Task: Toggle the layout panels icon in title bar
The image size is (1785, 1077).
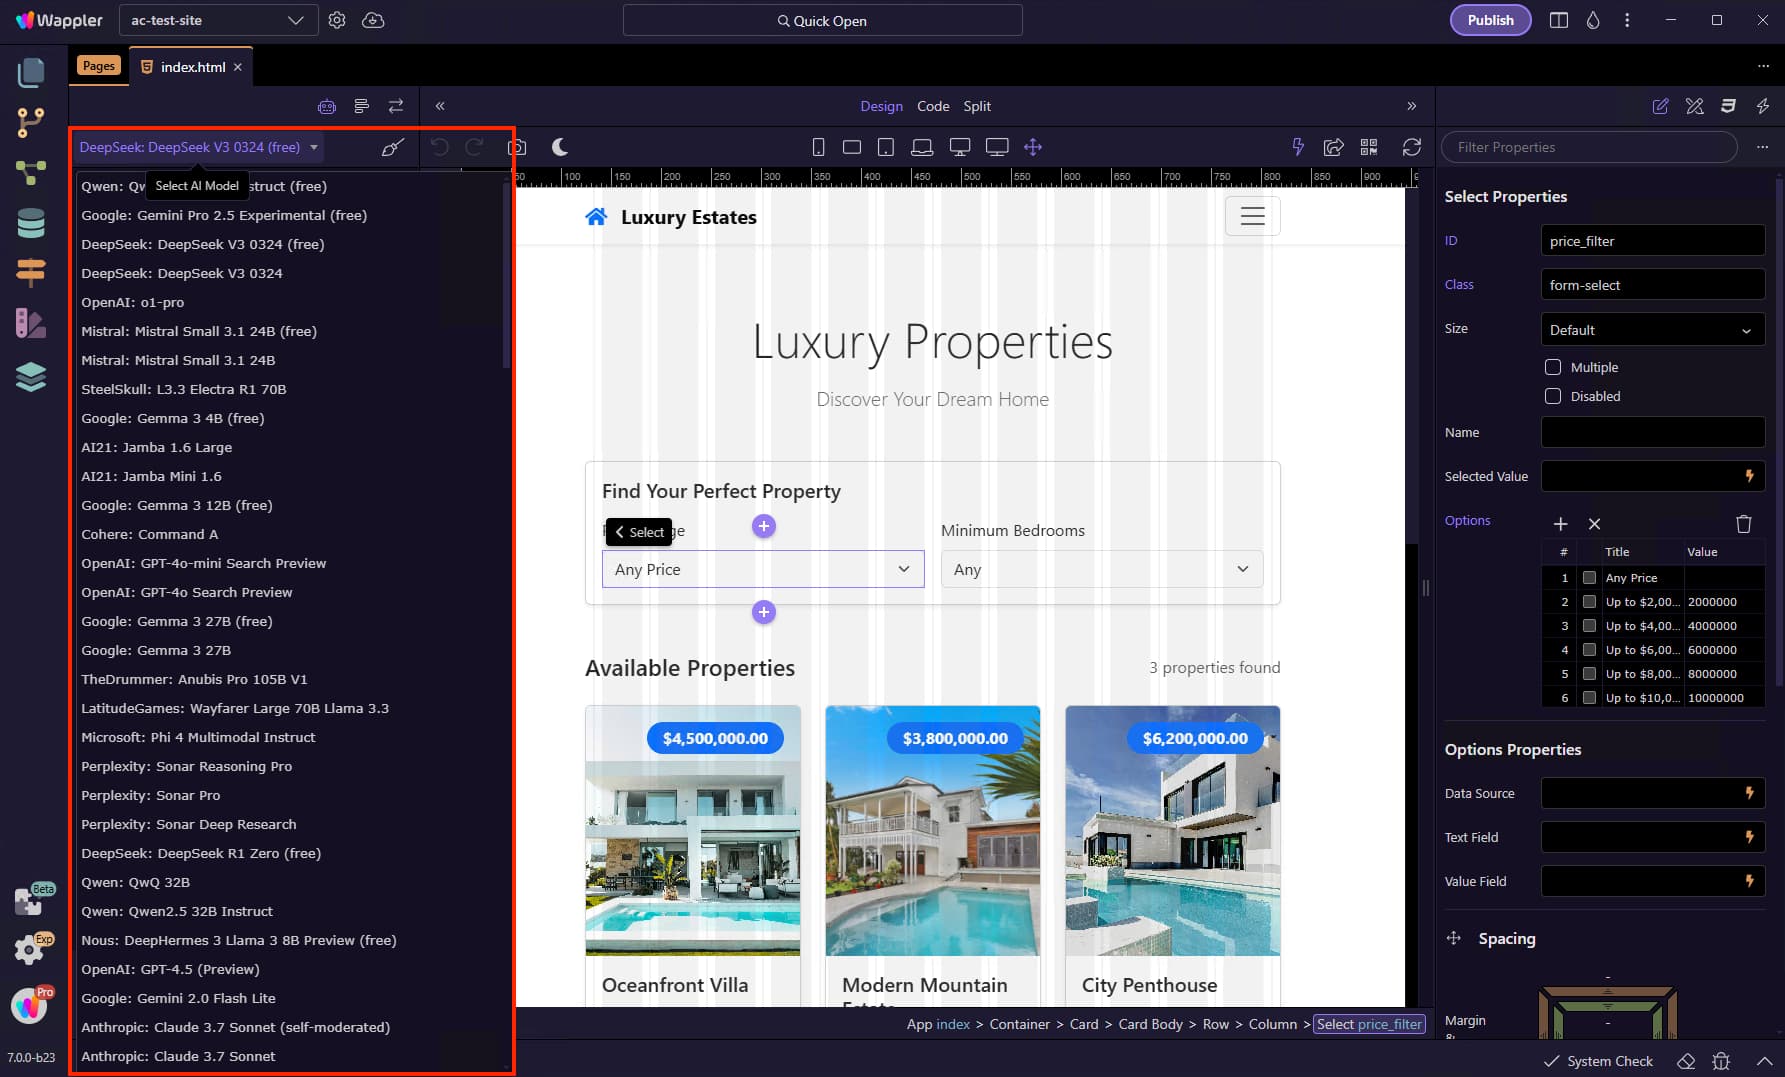Action: [x=1558, y=20]
